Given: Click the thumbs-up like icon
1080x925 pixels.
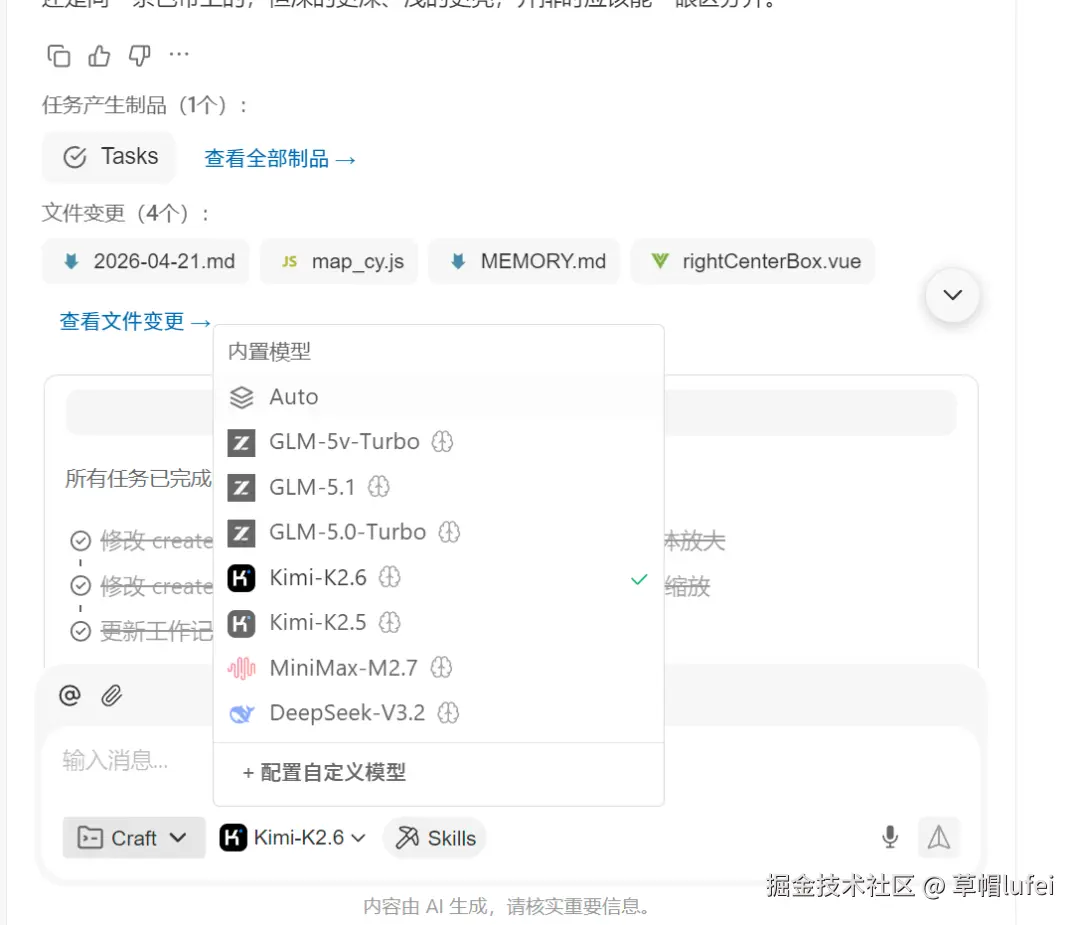Looking at the screenshot, I should point(99,56).
